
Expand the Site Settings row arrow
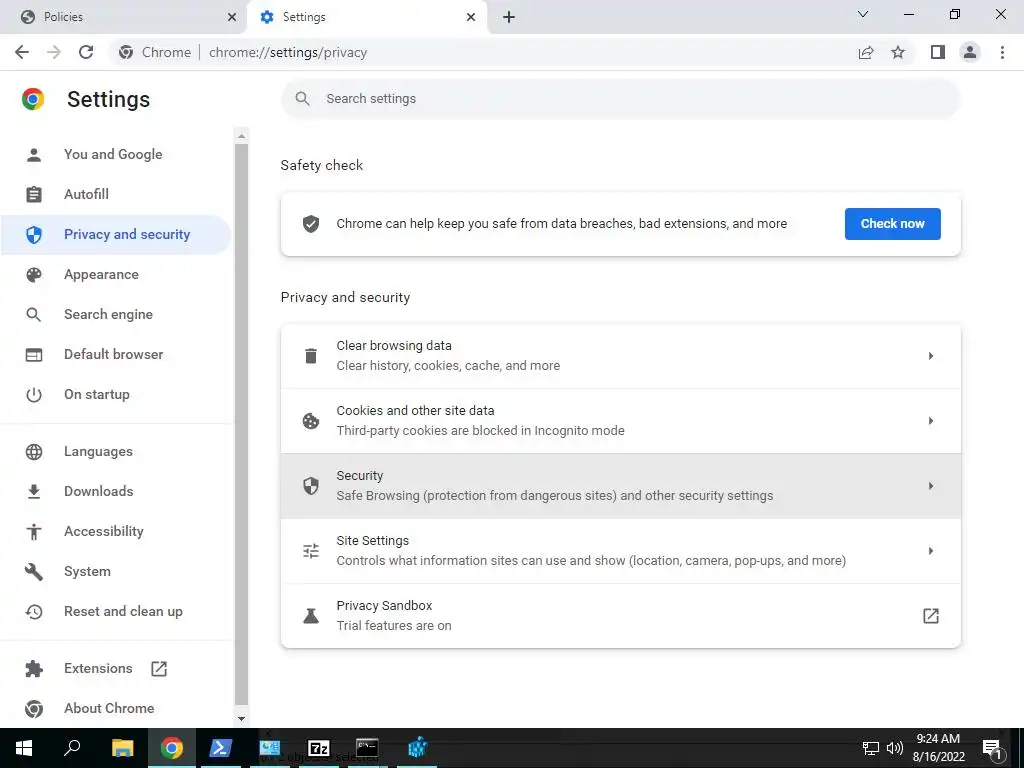[x=931, y=551]
